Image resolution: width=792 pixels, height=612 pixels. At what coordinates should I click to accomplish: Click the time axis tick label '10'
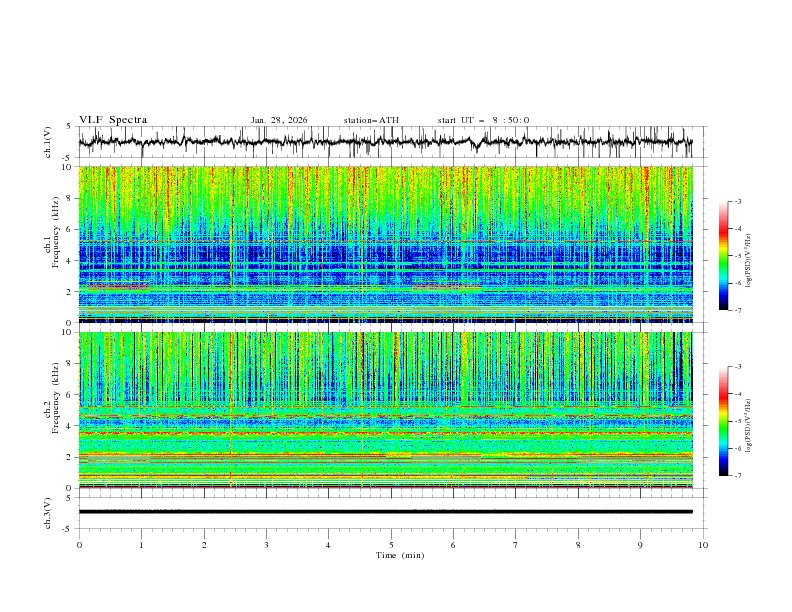click(x=703, y=545)
